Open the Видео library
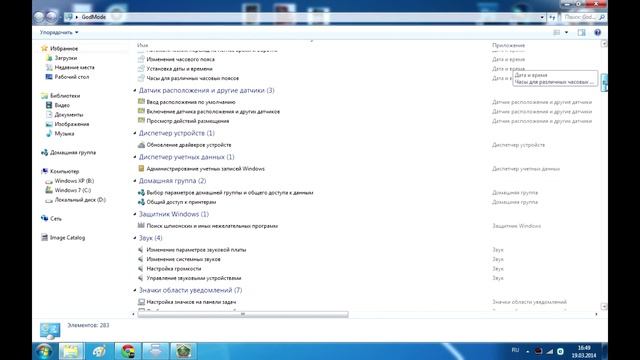The height and width of the screenshot is (360, 640). 62,105
